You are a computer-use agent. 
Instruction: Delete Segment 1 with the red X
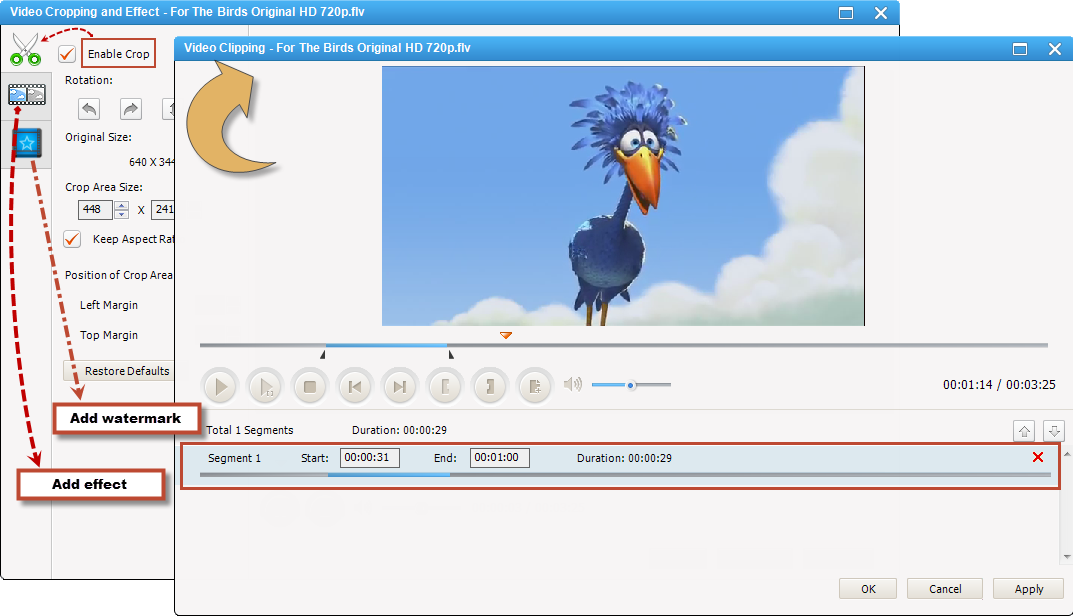point(1037,457)
